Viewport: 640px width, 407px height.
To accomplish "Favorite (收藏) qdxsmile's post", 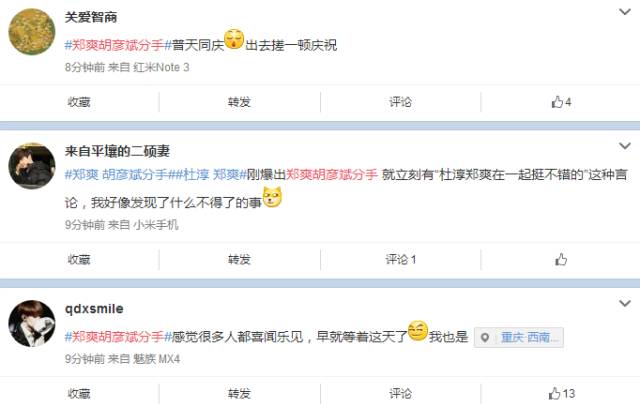I will [79, 394].
